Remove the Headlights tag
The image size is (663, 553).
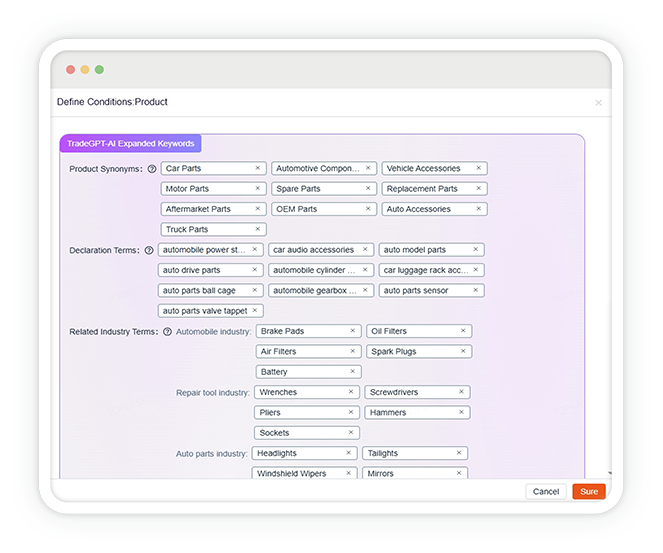point(348,452)
